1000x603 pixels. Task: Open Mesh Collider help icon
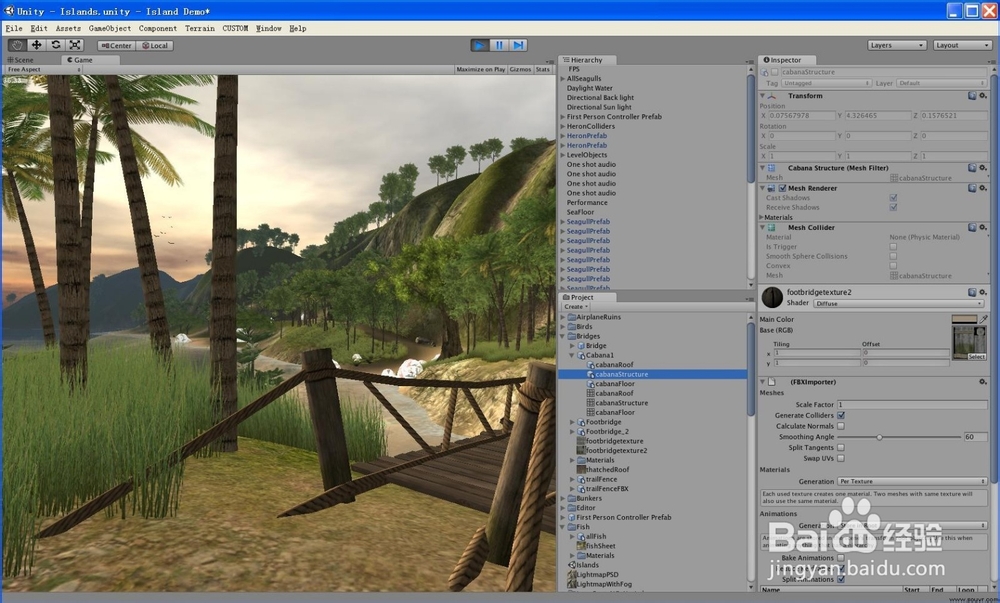click(x=972, y=228)
